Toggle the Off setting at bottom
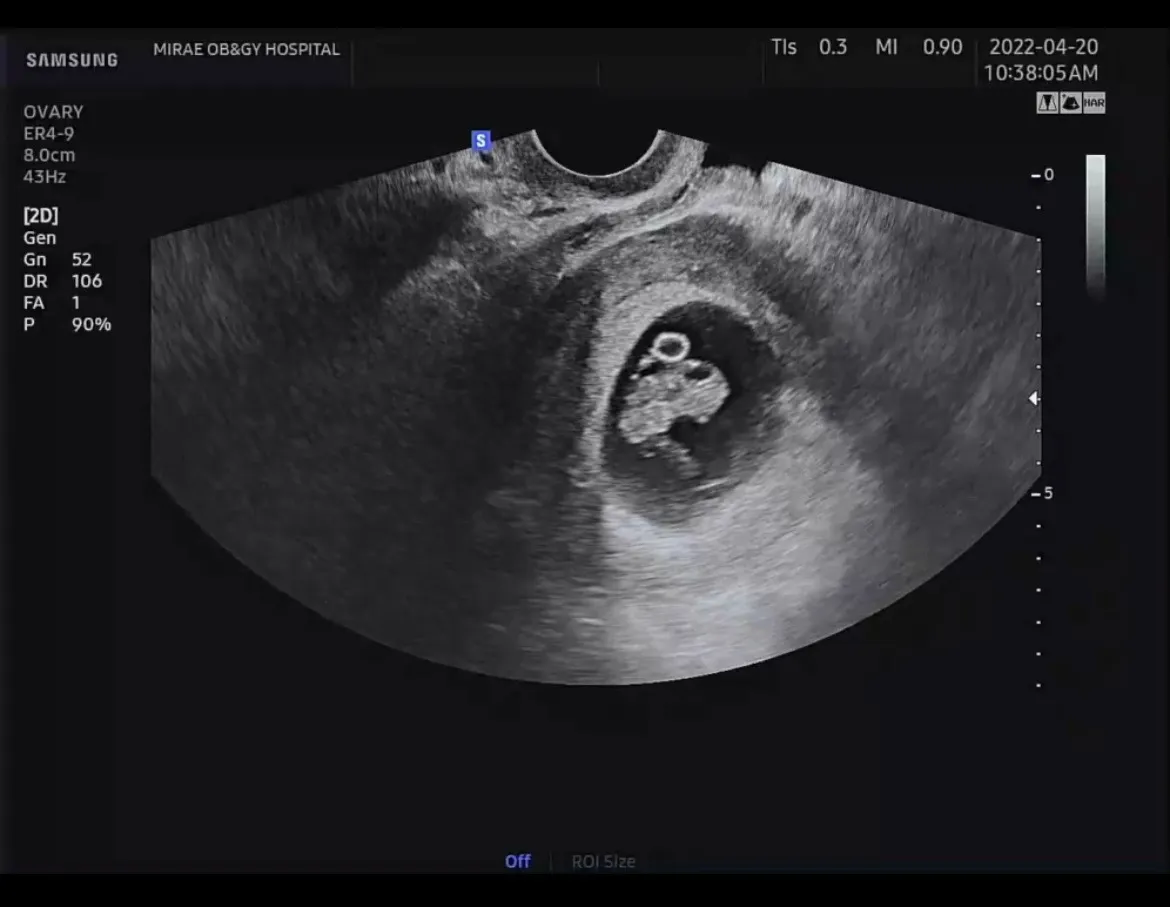This screenshot has width=1170, height=907. (517, 862)
